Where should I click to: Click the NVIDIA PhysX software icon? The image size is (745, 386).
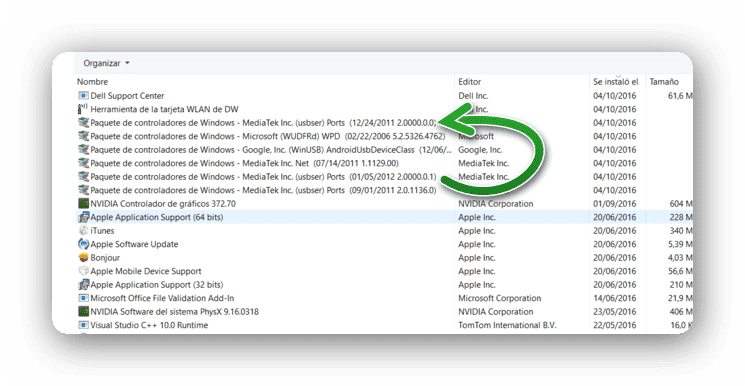83,312
